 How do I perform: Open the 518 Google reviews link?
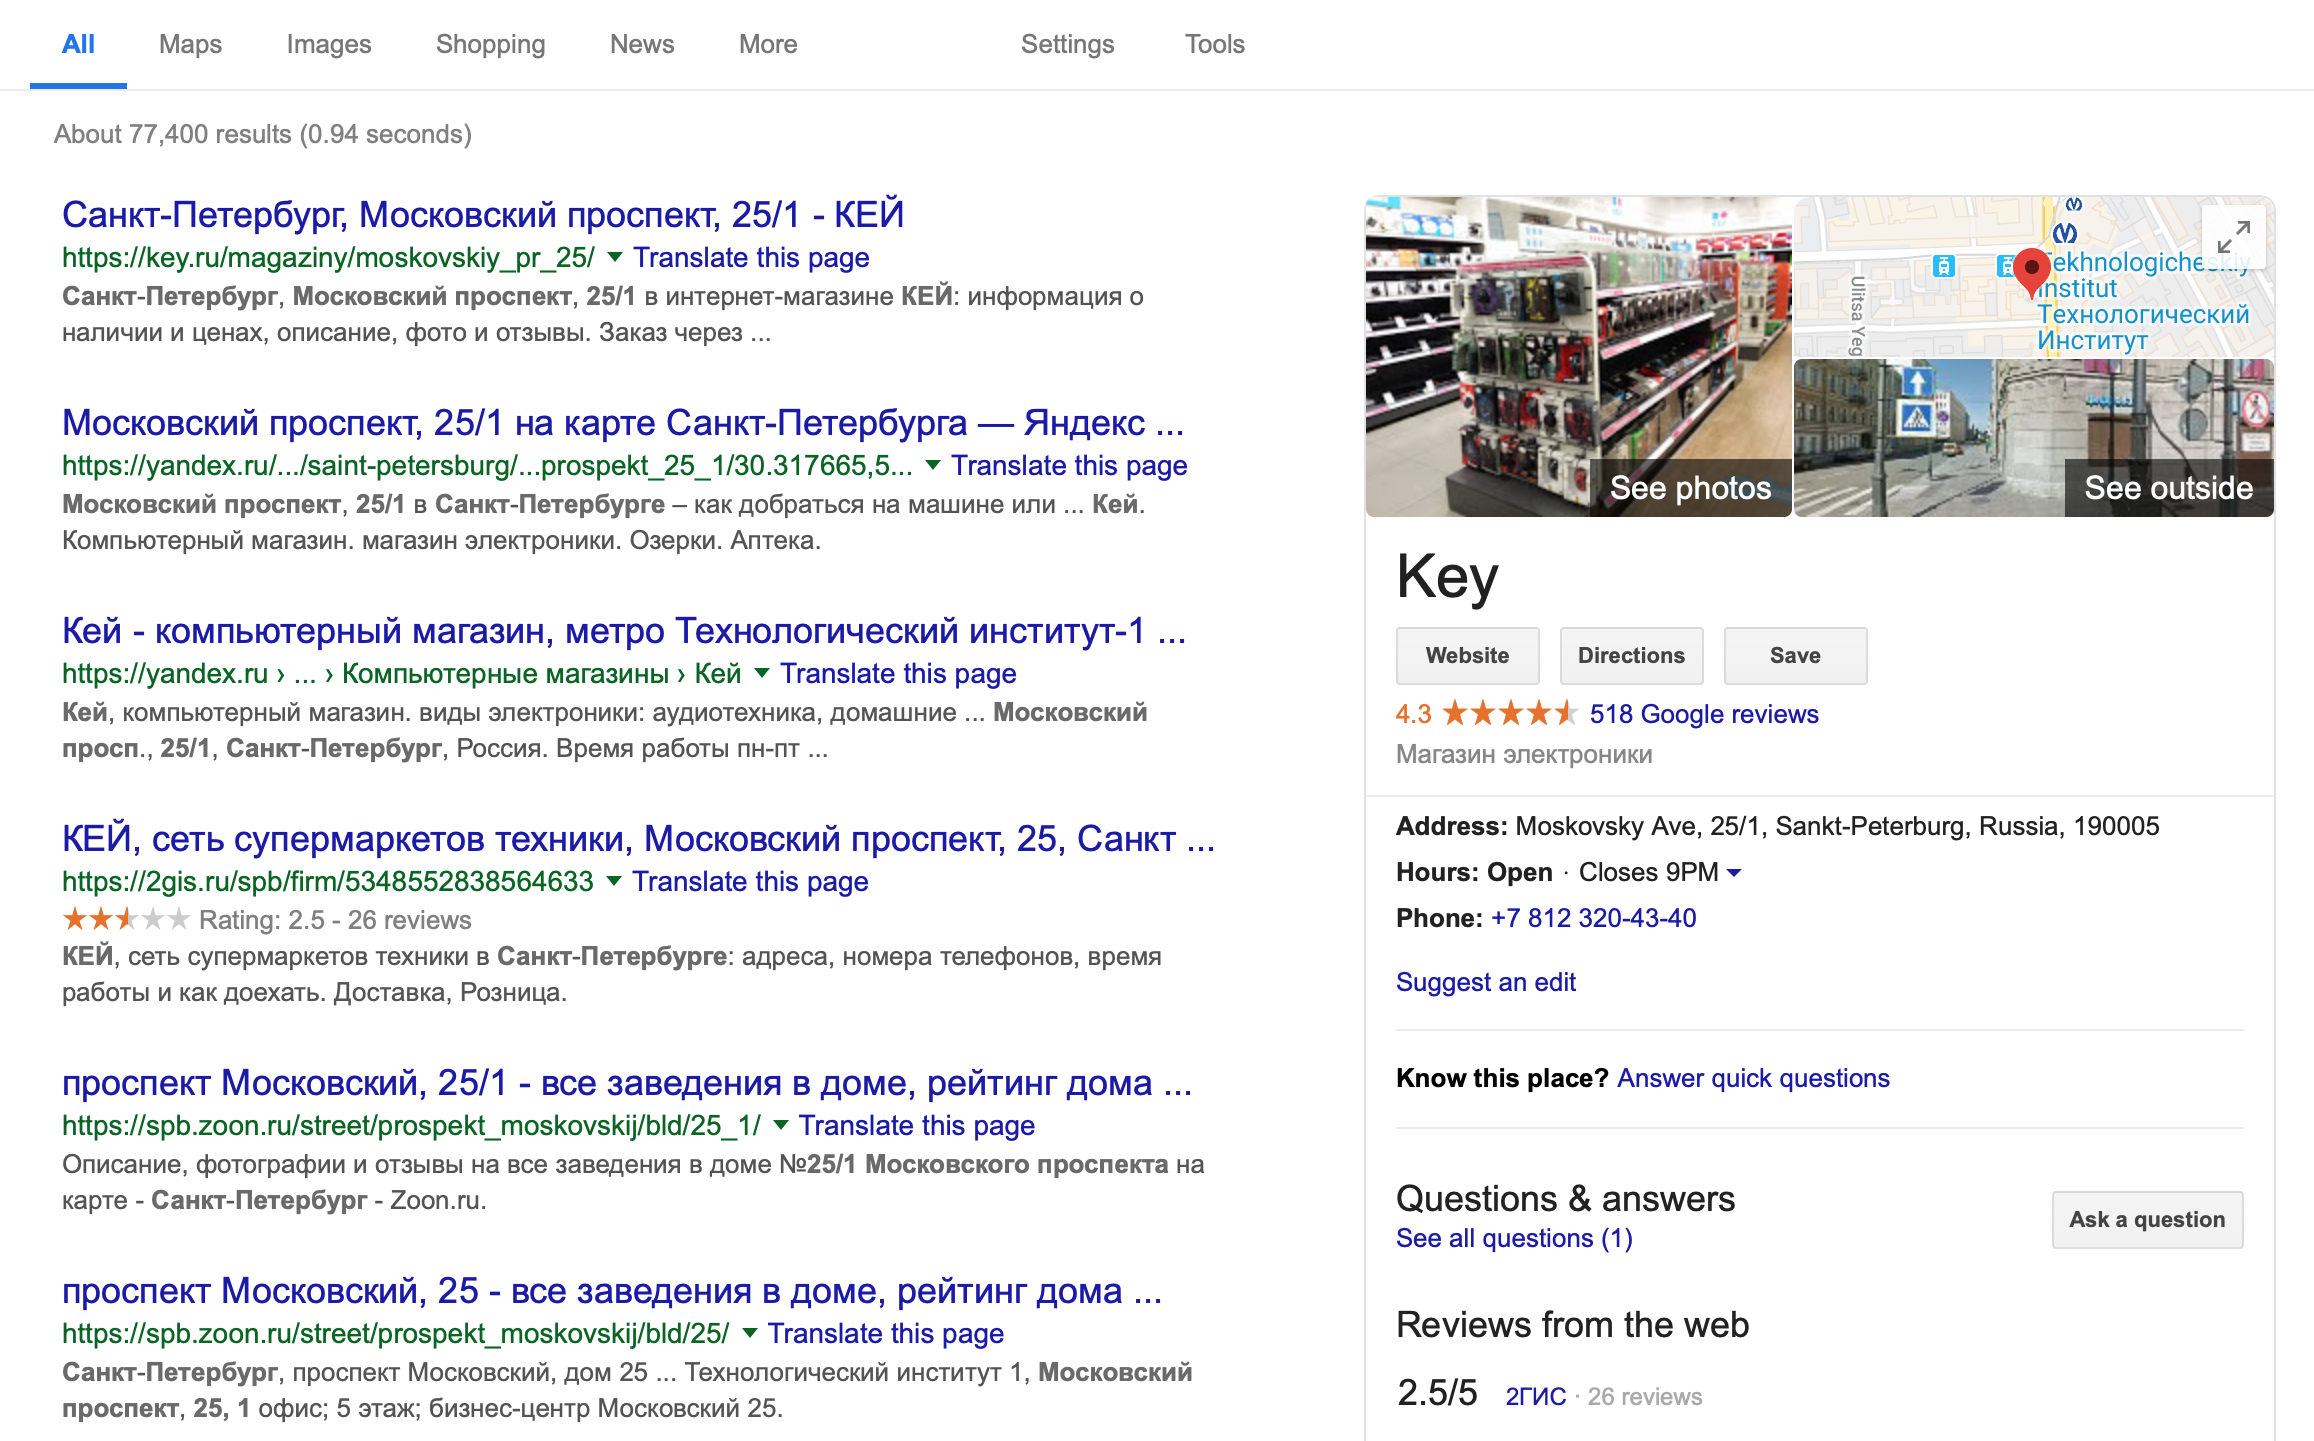tap(1703, 714)
